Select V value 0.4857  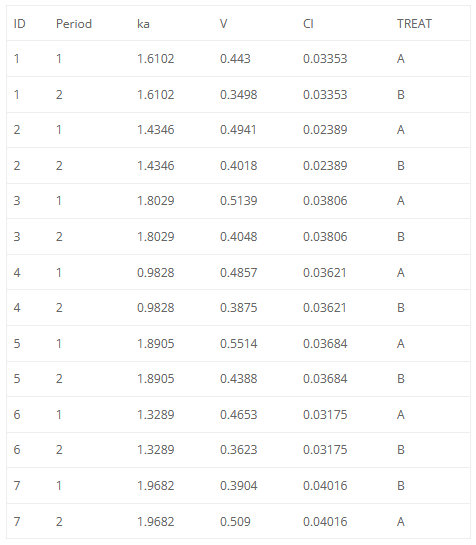point(239,272)
